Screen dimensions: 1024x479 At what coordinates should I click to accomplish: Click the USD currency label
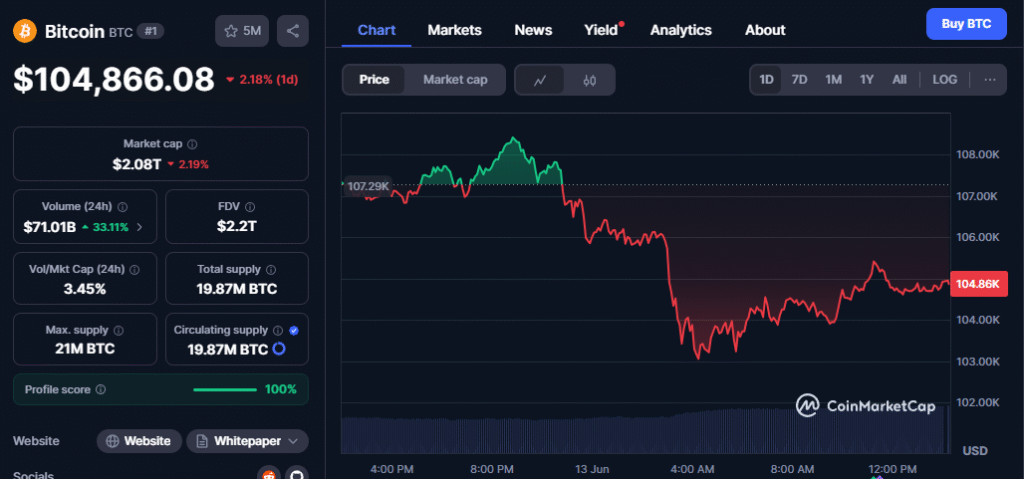coord(975,451)
